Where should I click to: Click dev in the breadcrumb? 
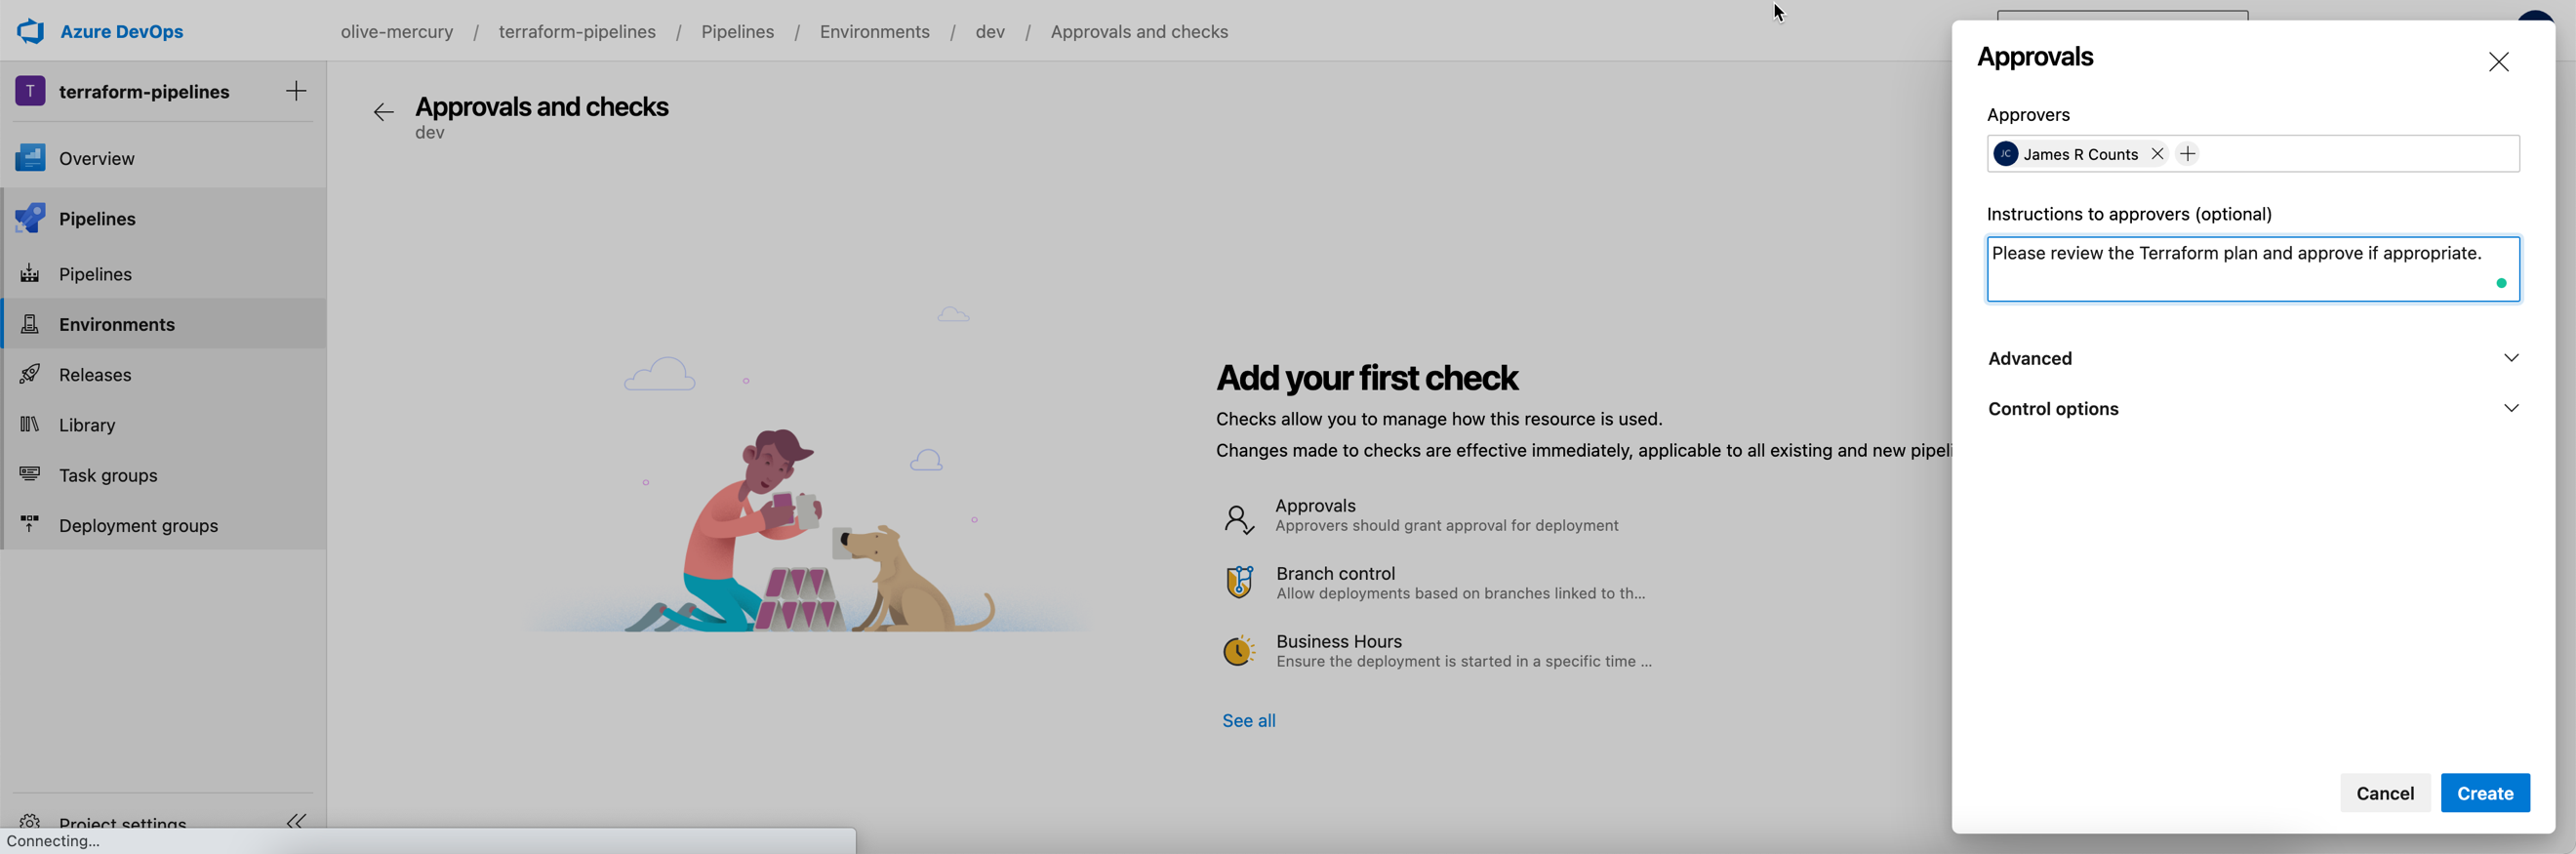[990, 32]
